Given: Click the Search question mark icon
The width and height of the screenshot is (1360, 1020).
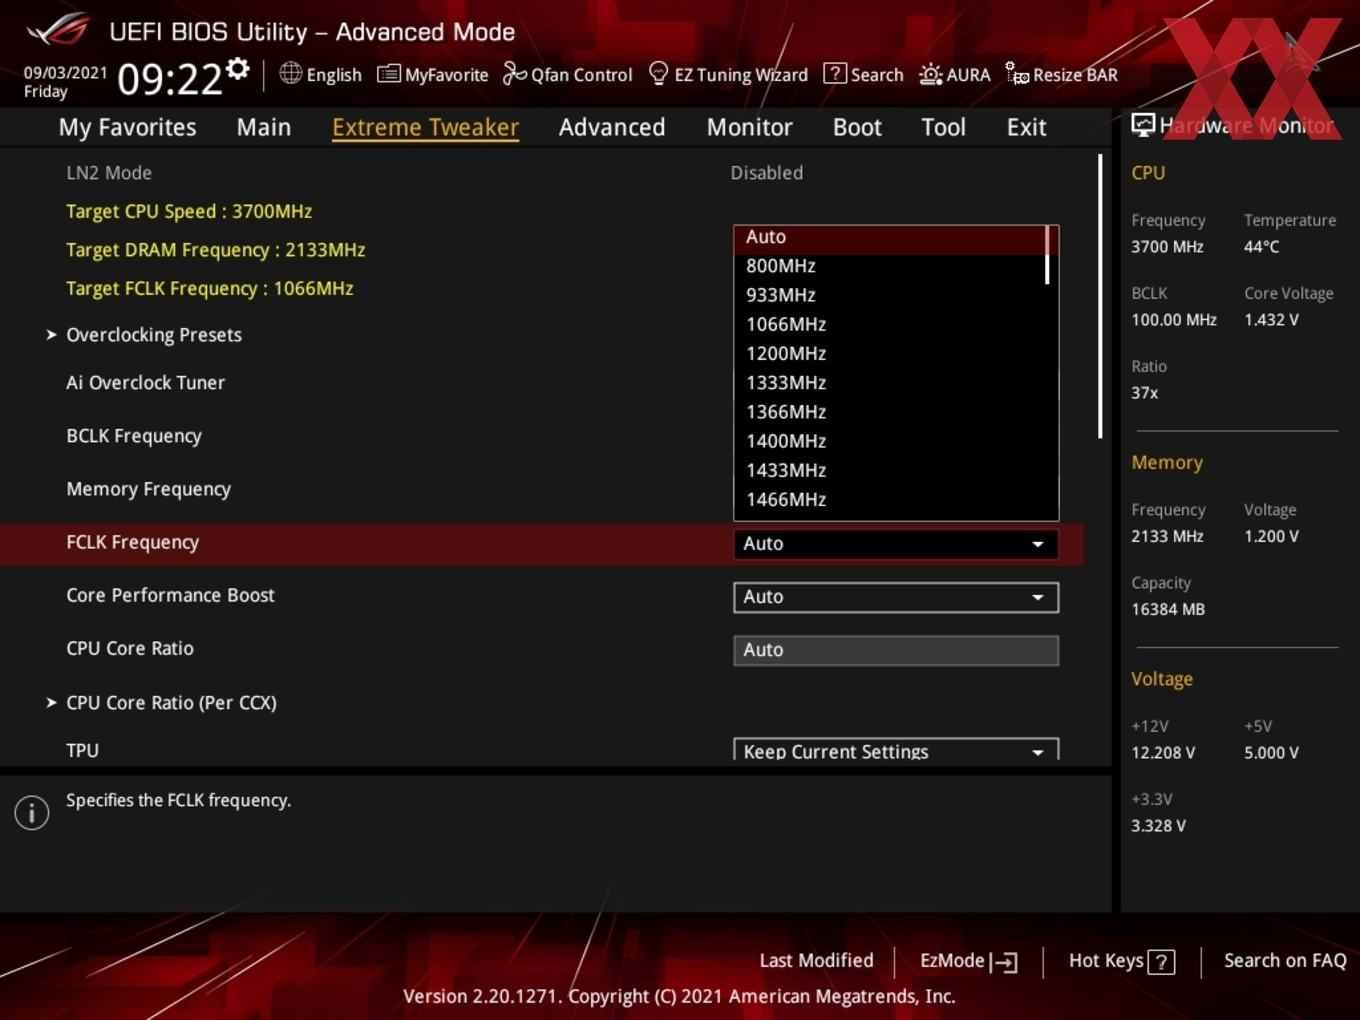Looking at the screenshot, I should click(x=834, y=73).
